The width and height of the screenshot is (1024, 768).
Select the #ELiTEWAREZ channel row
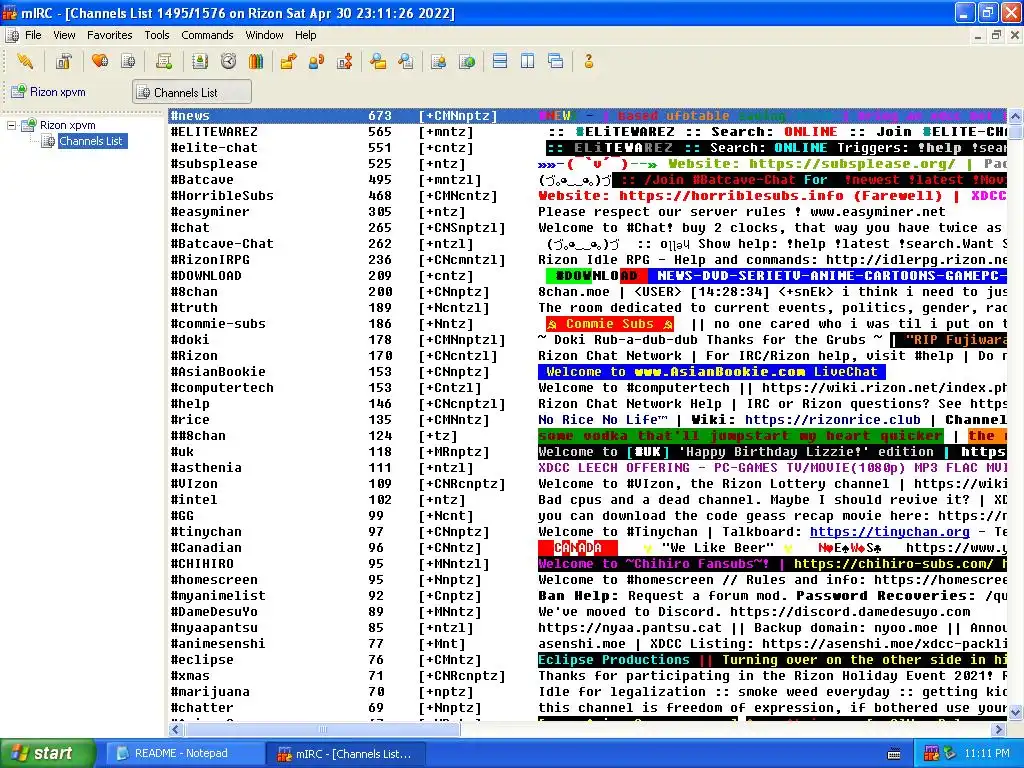pos(587,132)
